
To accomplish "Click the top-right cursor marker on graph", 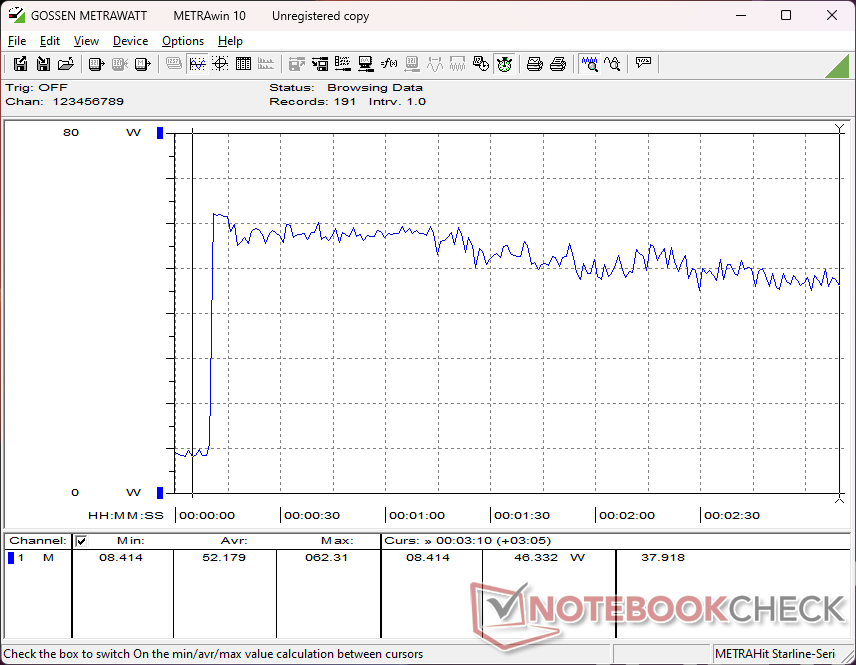I will (x=839, y=129).
